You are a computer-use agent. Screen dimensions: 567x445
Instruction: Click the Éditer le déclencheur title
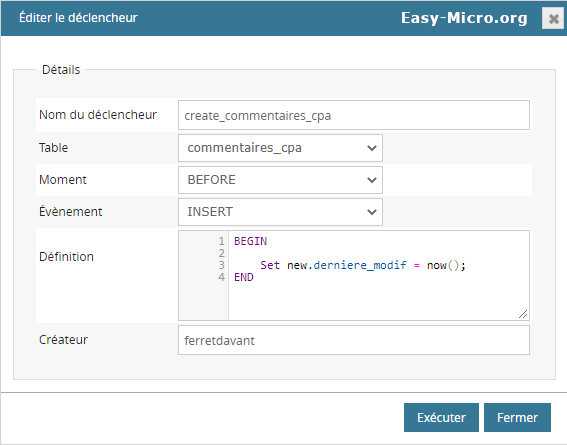(78, 17)
